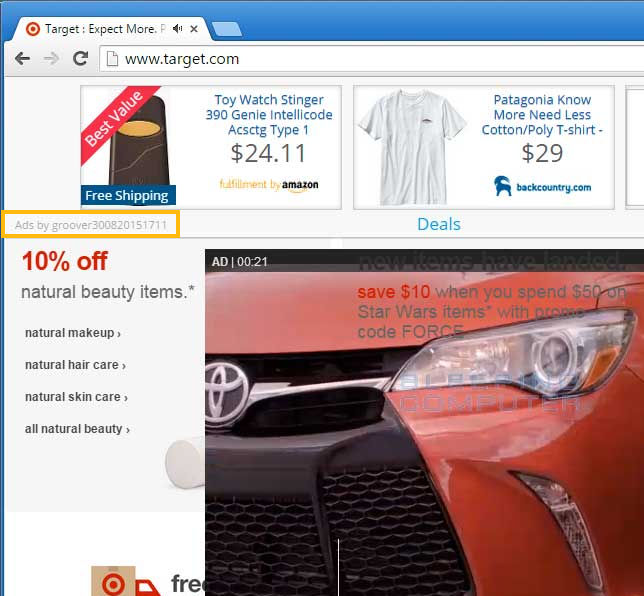Click the Target favicon on the tab
This screenshot has height=596, width=644.
point(33,29)
